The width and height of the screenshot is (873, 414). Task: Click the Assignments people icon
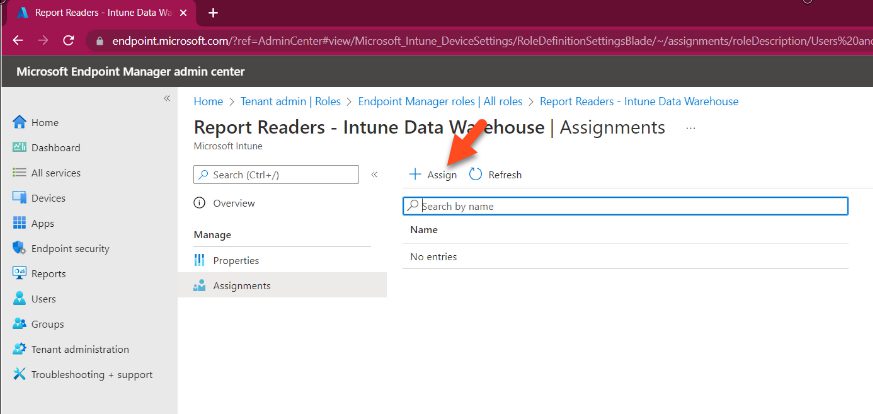[x=199, y=285]
